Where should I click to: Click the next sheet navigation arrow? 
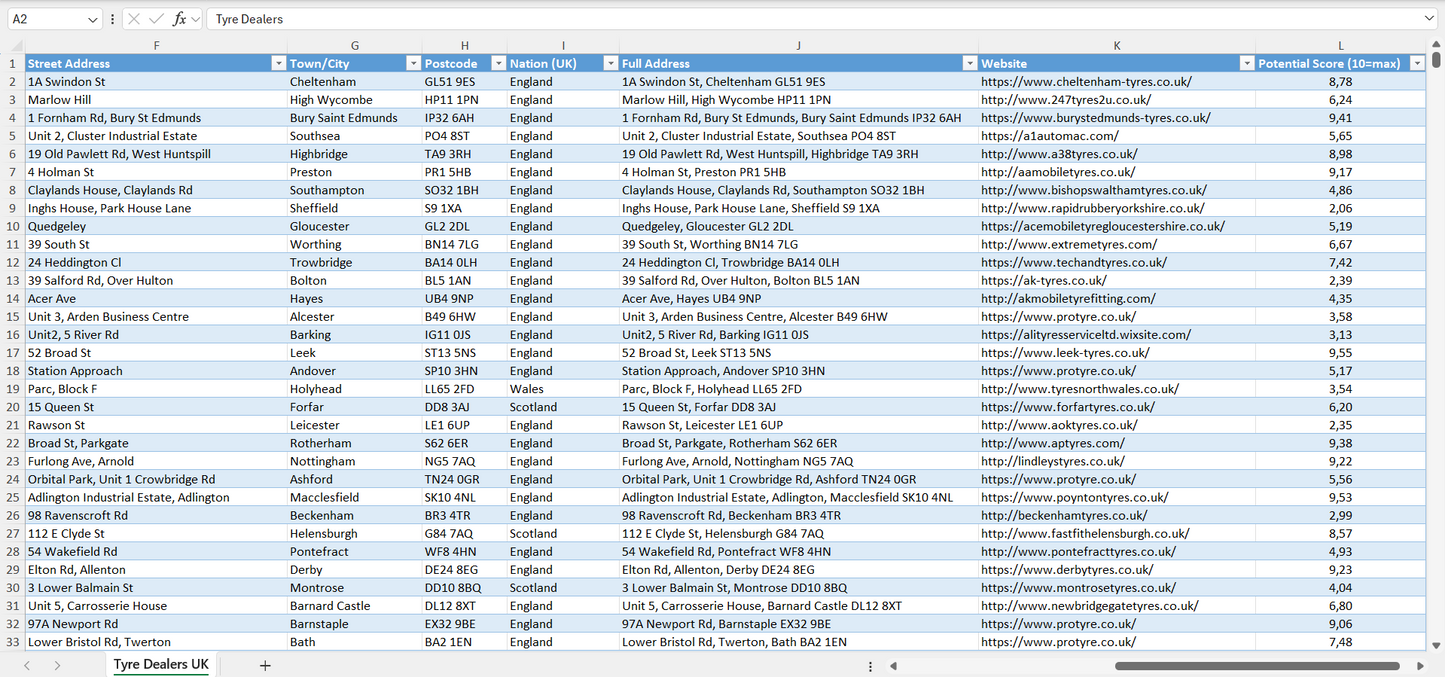click(x=57, y=665)
